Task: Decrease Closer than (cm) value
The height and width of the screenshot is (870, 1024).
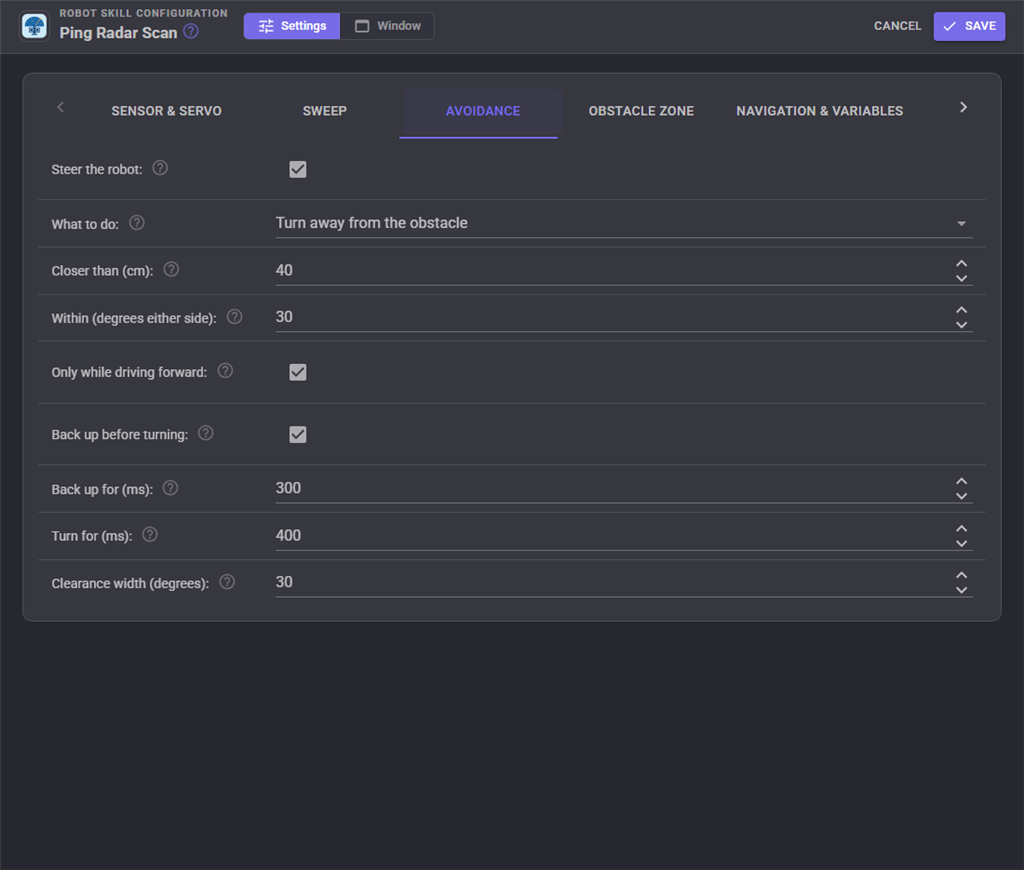Action: [x=961, y=278]
